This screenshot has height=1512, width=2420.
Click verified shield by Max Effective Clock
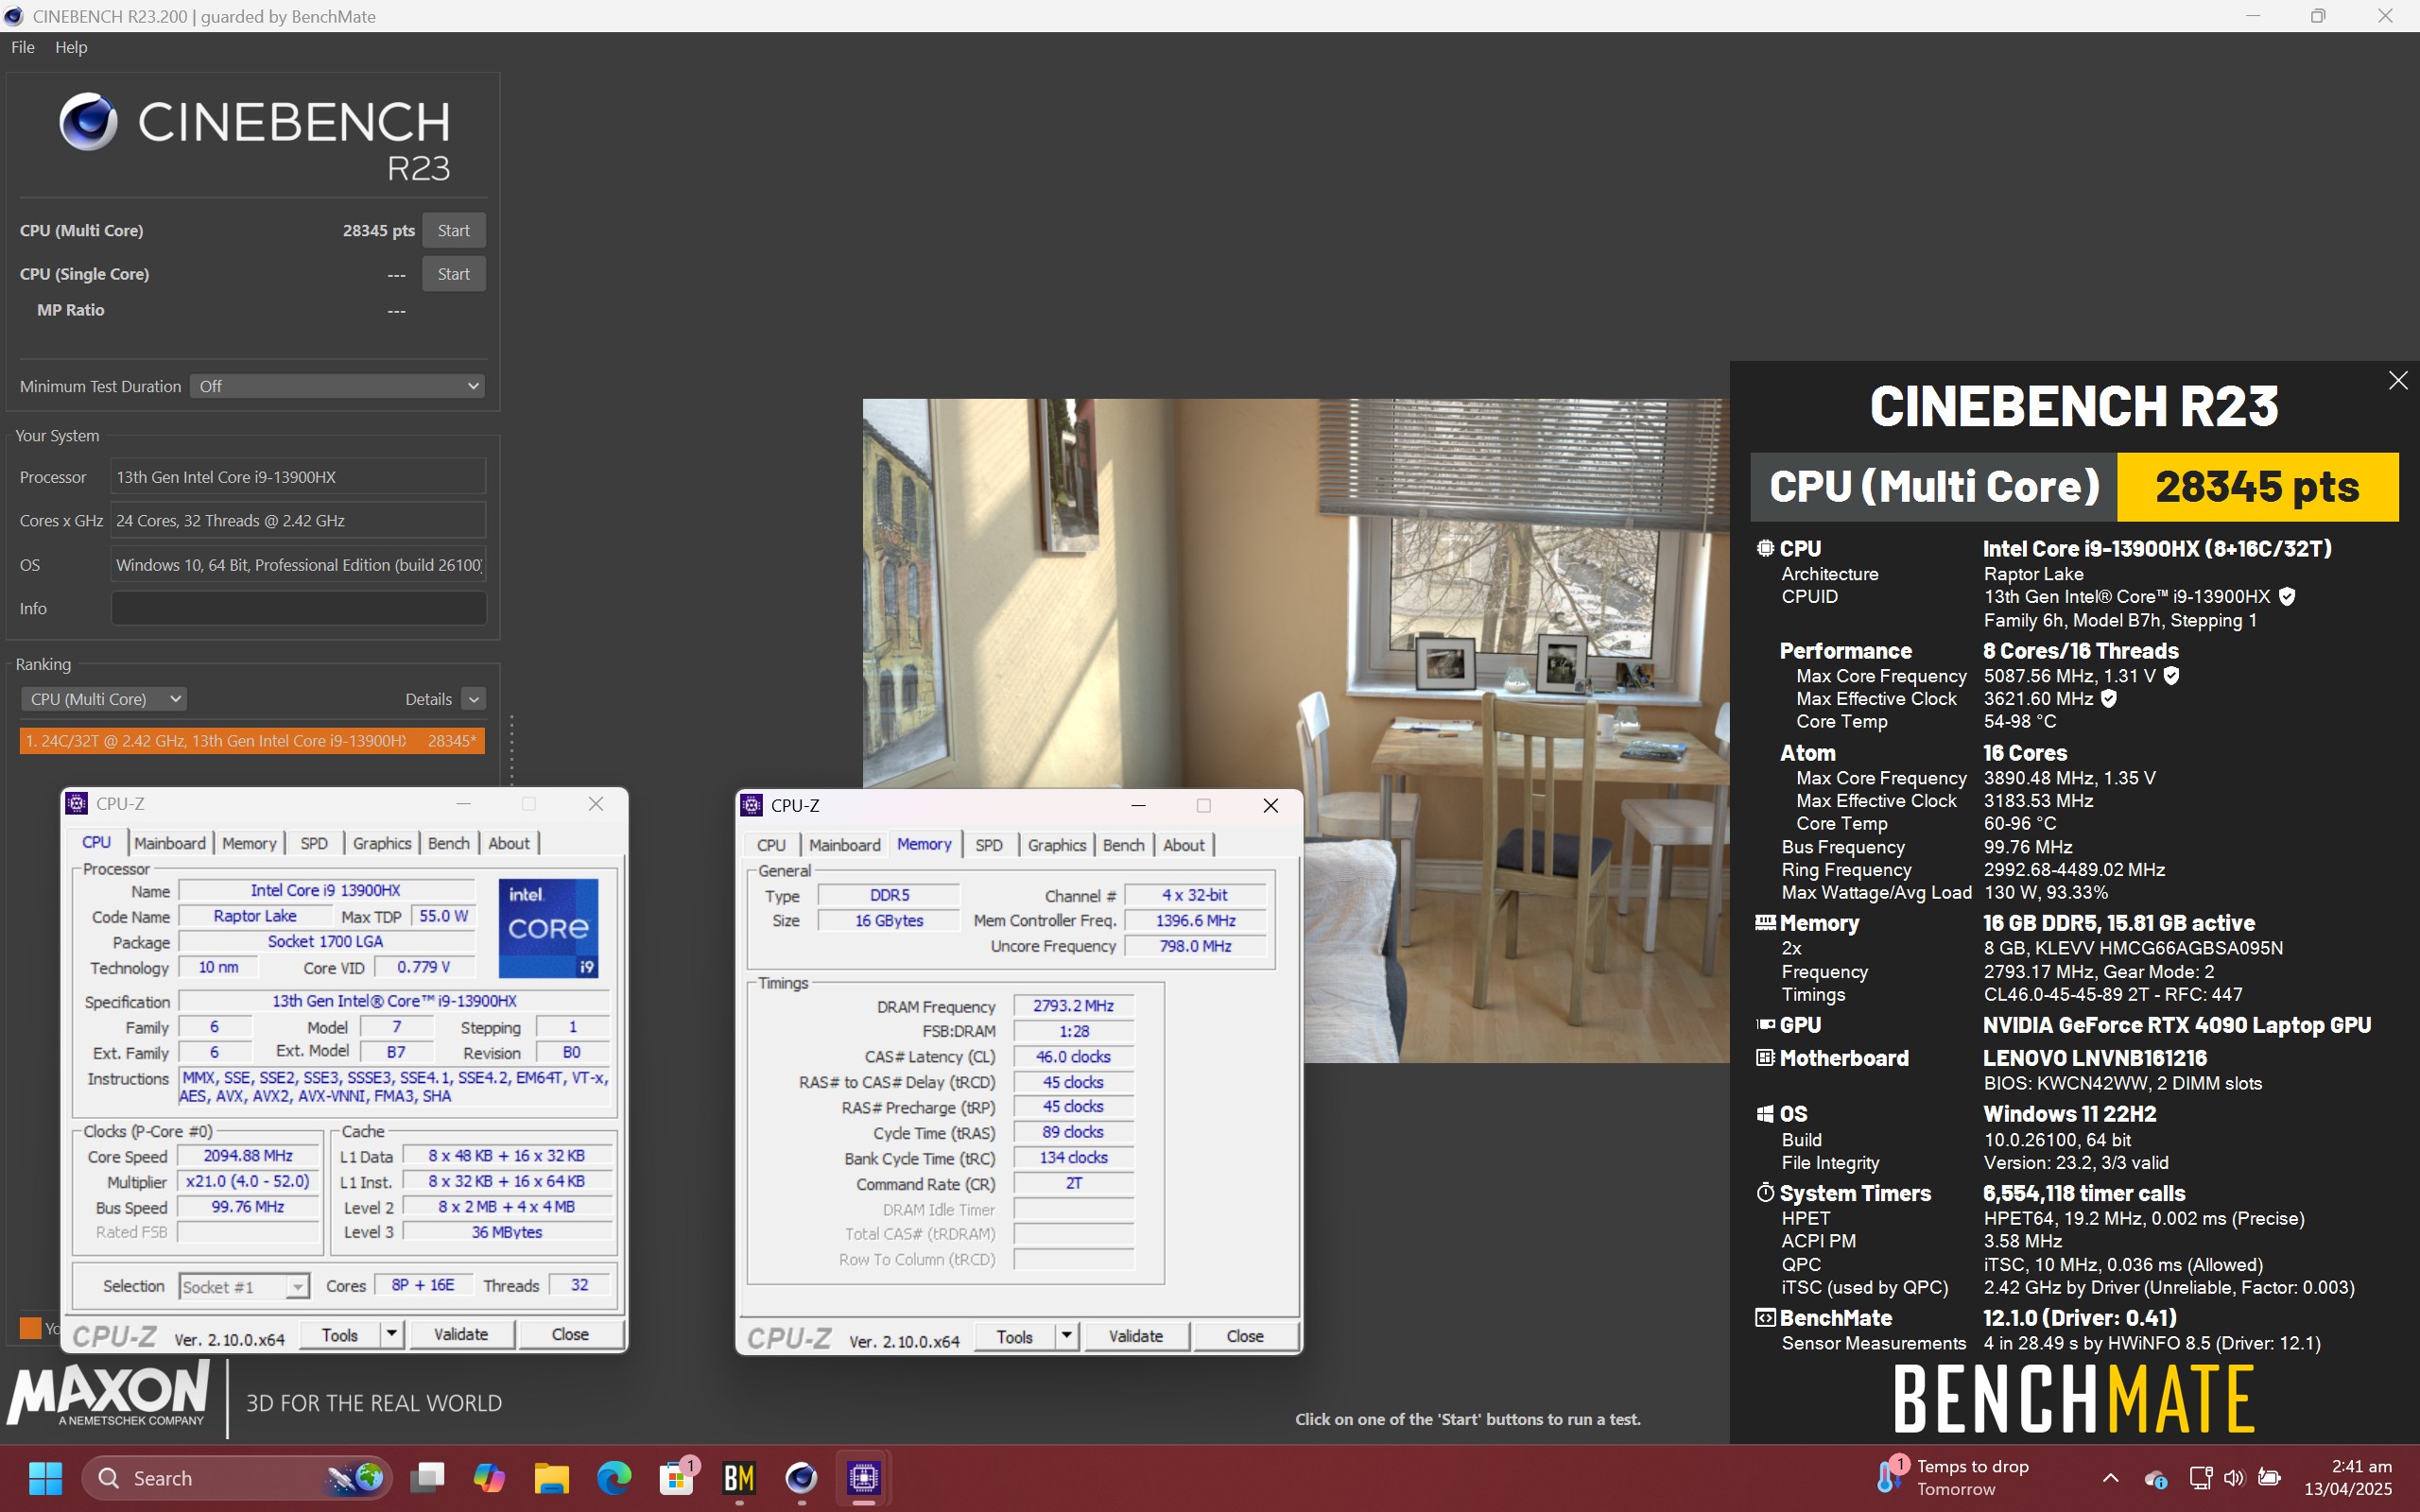tap(2109, 699)
